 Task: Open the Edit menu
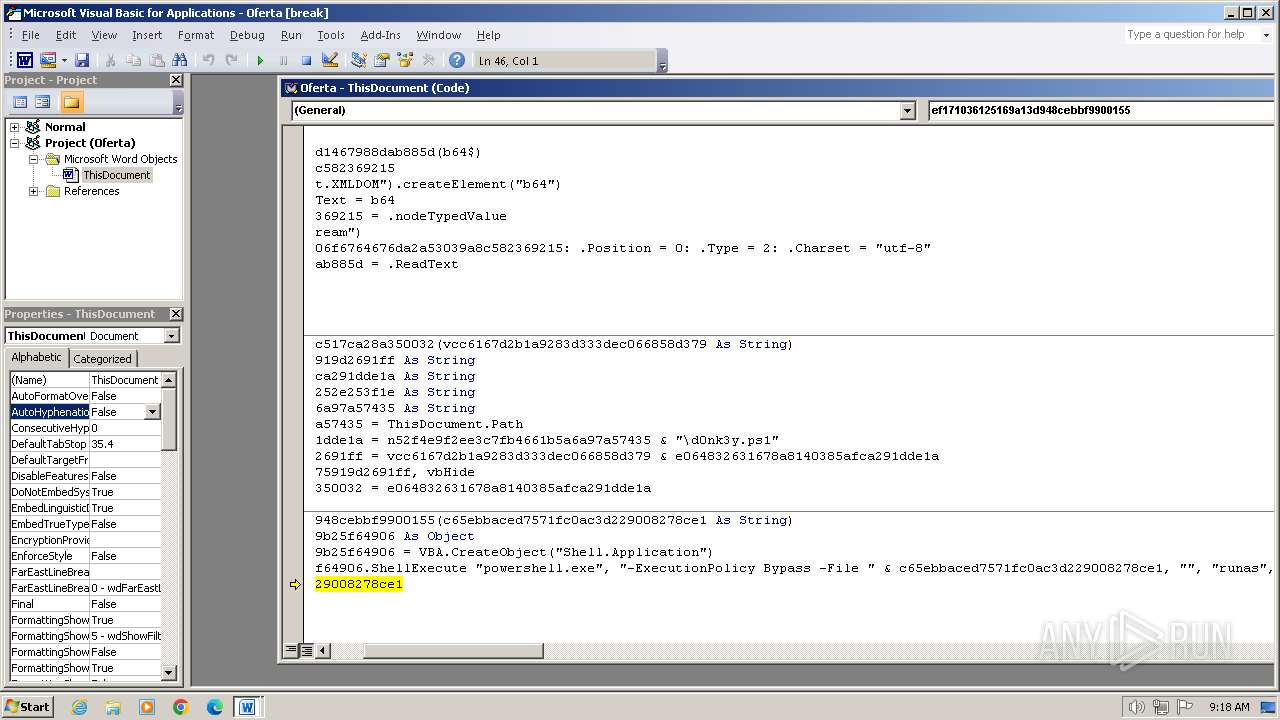pos(66,35)
